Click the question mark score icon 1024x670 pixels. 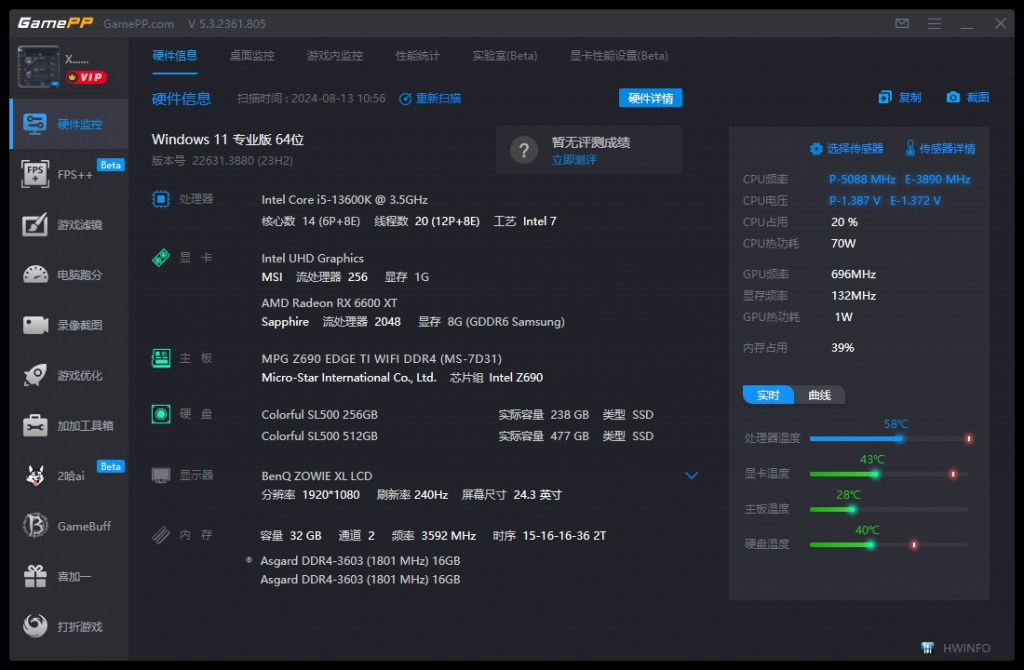pyautogui.click(x=524, y=151)
